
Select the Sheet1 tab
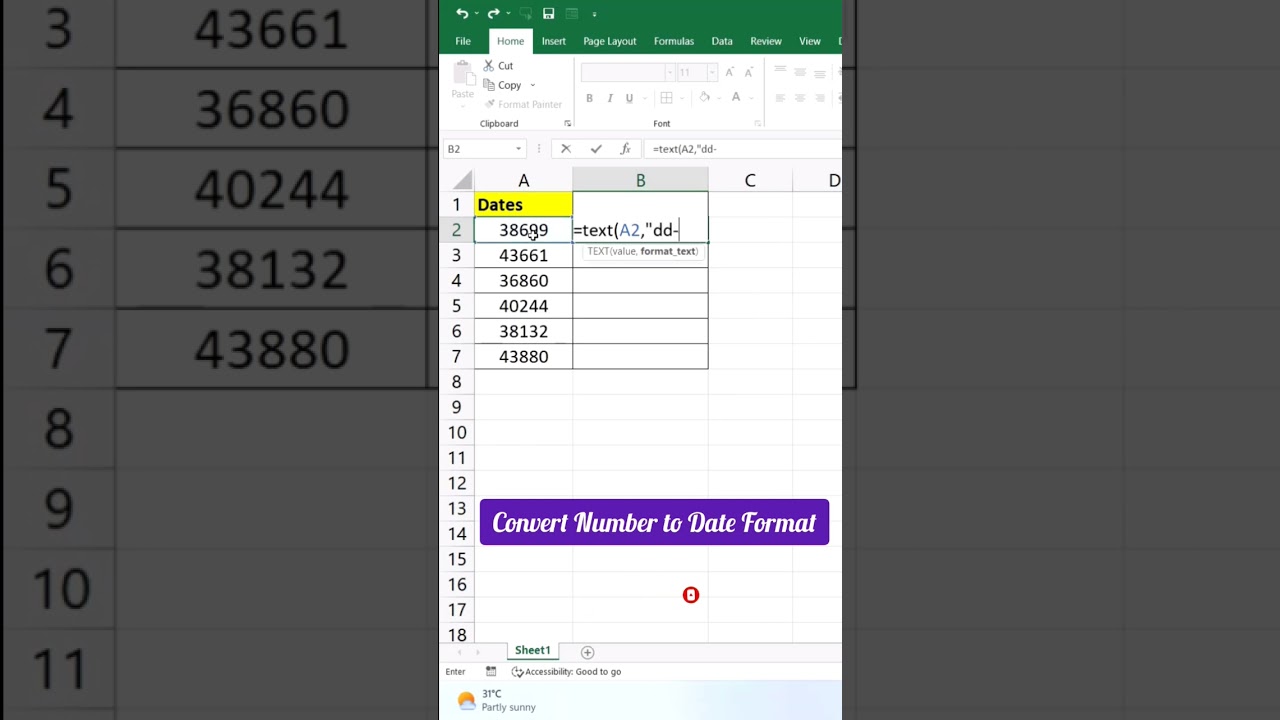(532, 651)
